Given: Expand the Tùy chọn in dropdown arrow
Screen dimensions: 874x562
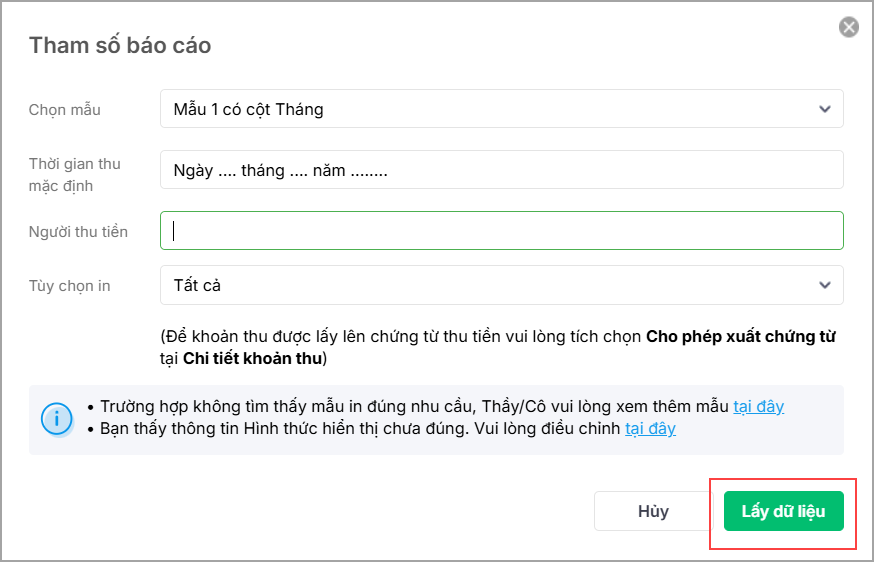Looking at the screenshot, I should [824, 285].
